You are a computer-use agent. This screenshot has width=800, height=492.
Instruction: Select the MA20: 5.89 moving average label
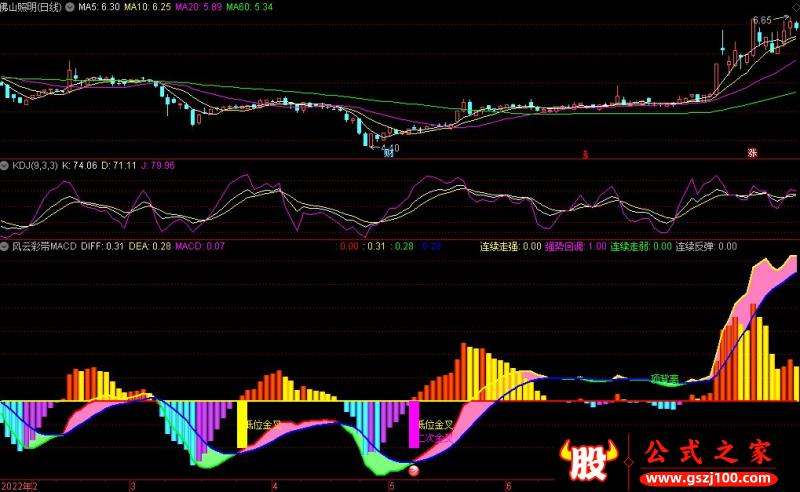tap(198, 7)
